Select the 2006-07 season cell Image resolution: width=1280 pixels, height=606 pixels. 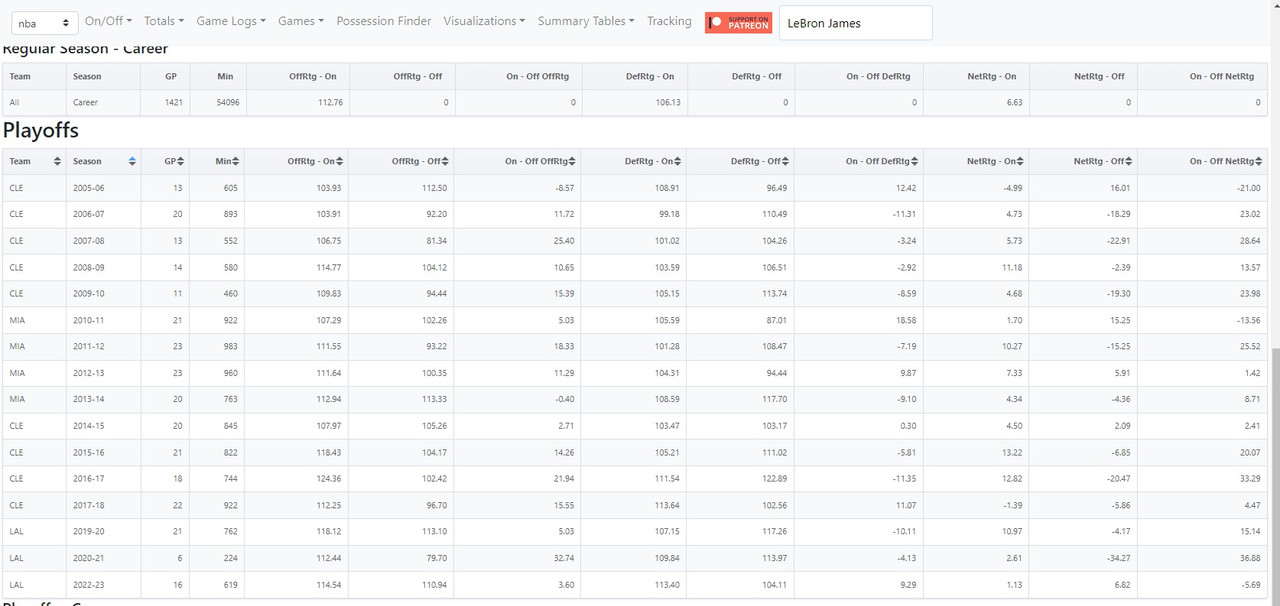click(x=102, y=214)
